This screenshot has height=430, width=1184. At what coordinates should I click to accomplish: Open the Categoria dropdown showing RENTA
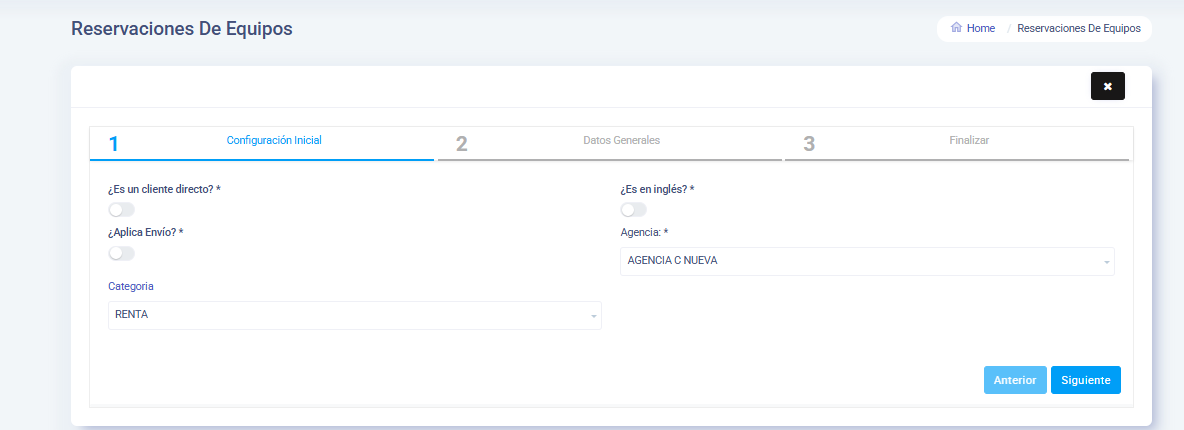[x=355, y=315]
